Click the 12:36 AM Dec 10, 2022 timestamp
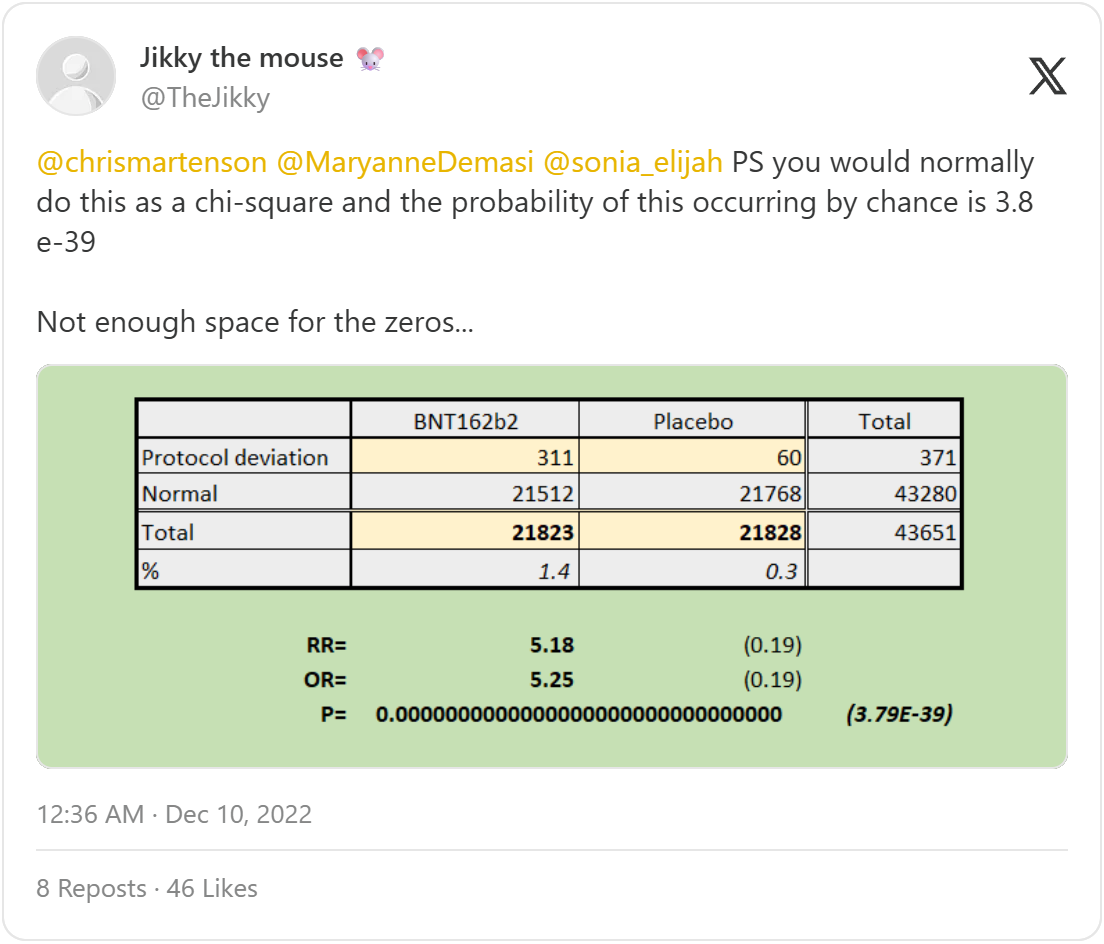 (174, 814)
